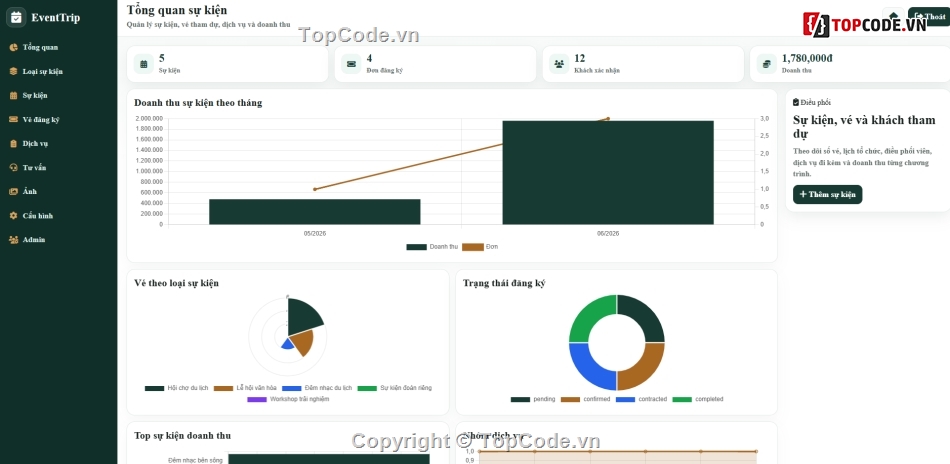Screen dimensions: 950x464
Task: Toggle Hội chợ du lịch legend entry
Action: [177, 388]
